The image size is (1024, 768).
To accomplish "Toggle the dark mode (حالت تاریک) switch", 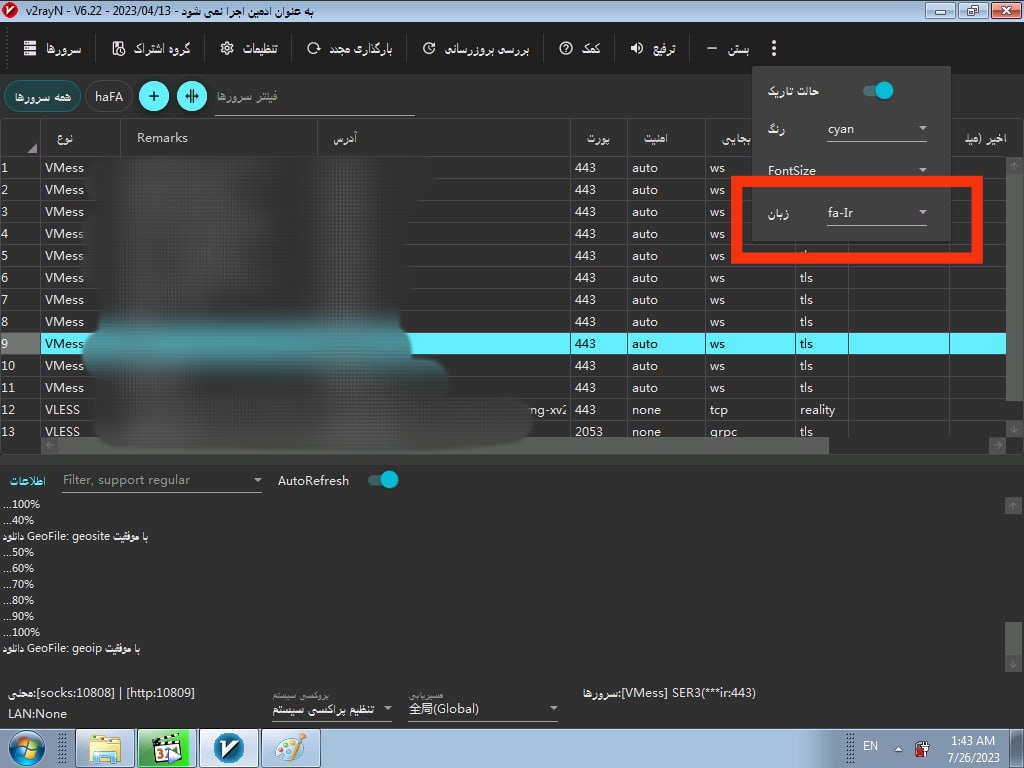I will (877, 91).
